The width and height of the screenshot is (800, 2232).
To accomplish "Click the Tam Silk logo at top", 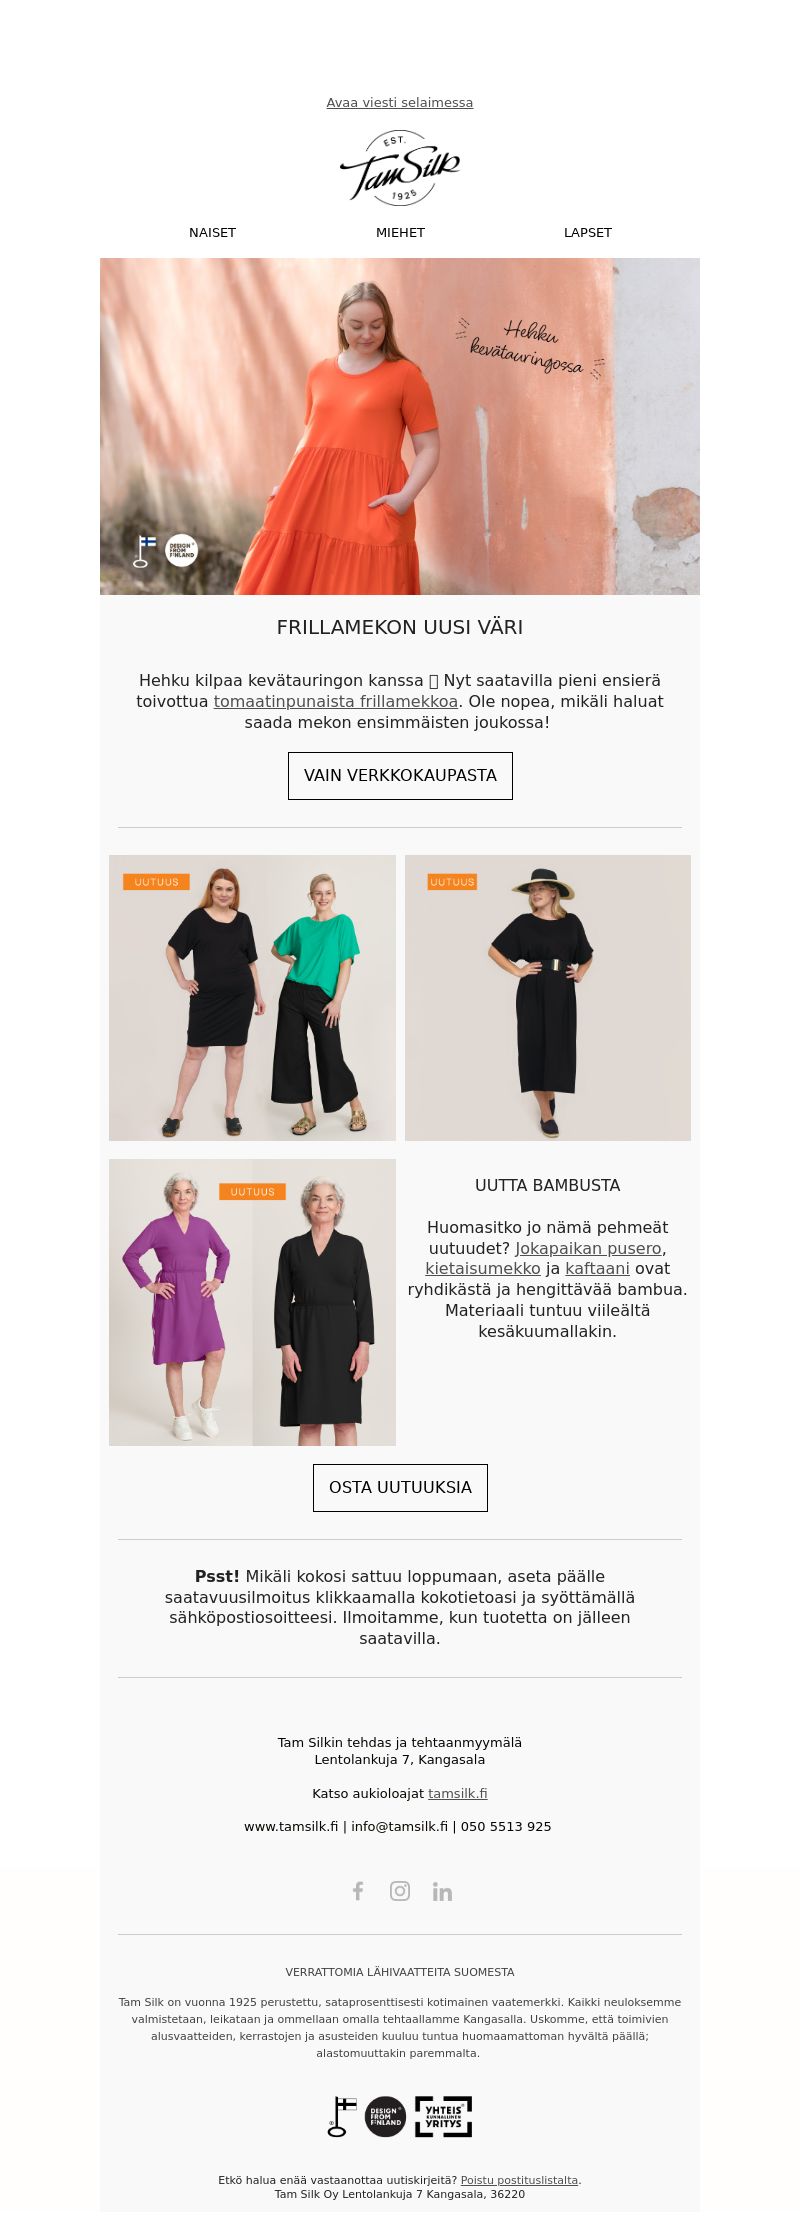I will [400, 168].
